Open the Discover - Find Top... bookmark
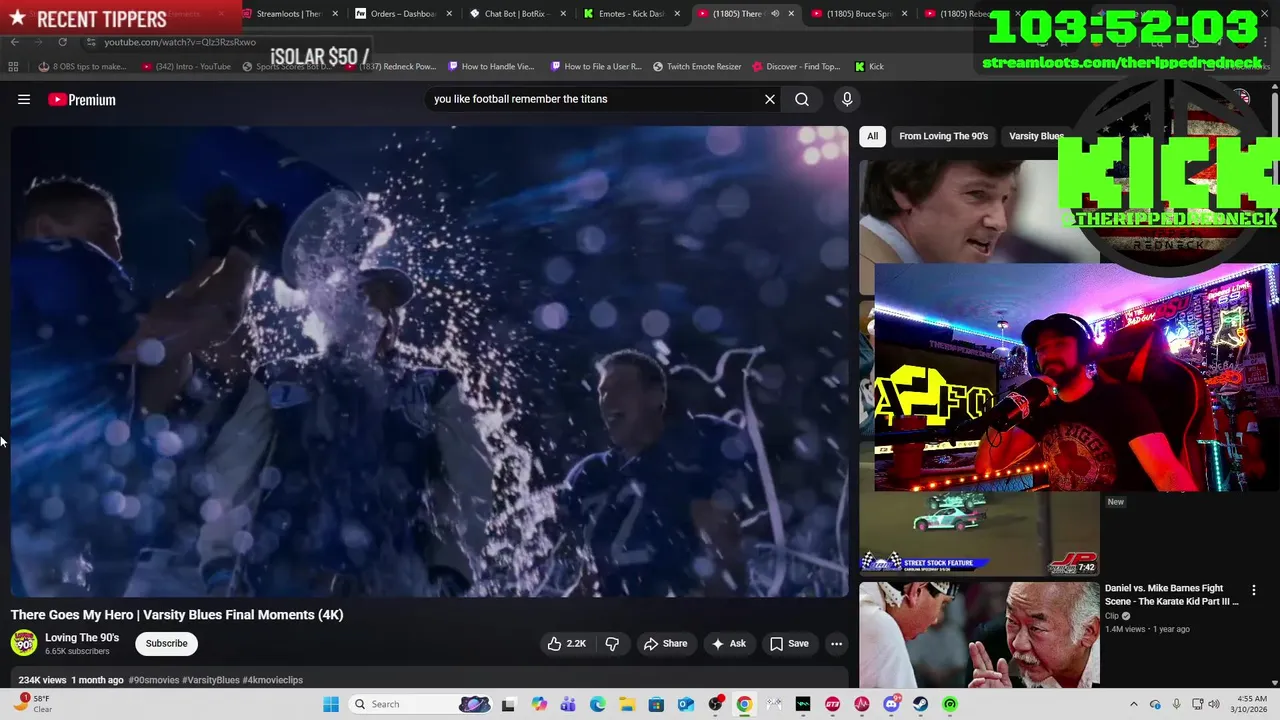This screenshot has width=1280, height=720. (x=797, y=67)
